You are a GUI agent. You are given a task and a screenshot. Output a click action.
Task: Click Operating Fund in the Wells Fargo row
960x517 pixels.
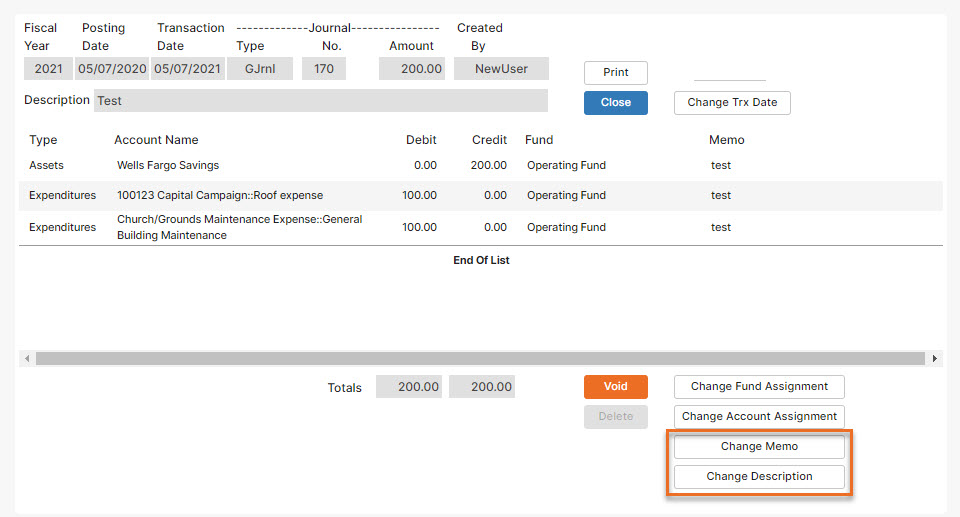tap(566, 165)
